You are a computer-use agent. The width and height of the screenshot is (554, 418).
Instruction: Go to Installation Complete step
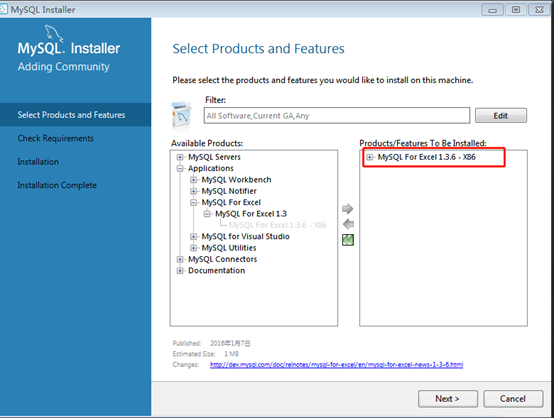[x=57, y=185]
